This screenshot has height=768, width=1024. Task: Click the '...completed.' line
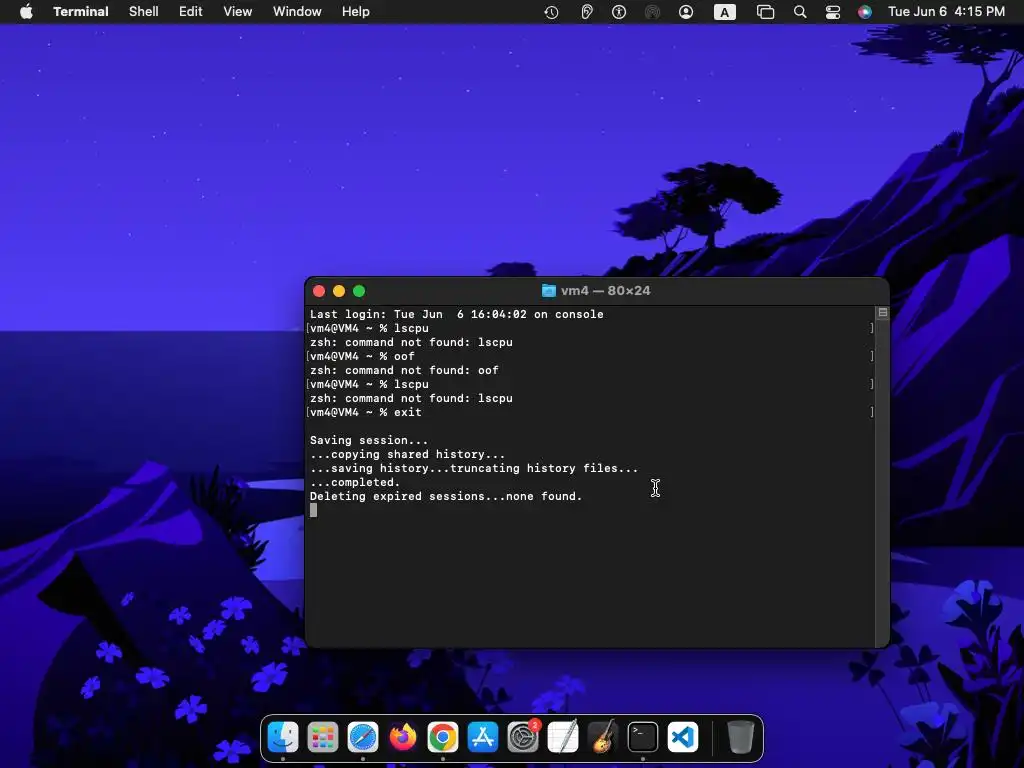(x=355, y=483)
